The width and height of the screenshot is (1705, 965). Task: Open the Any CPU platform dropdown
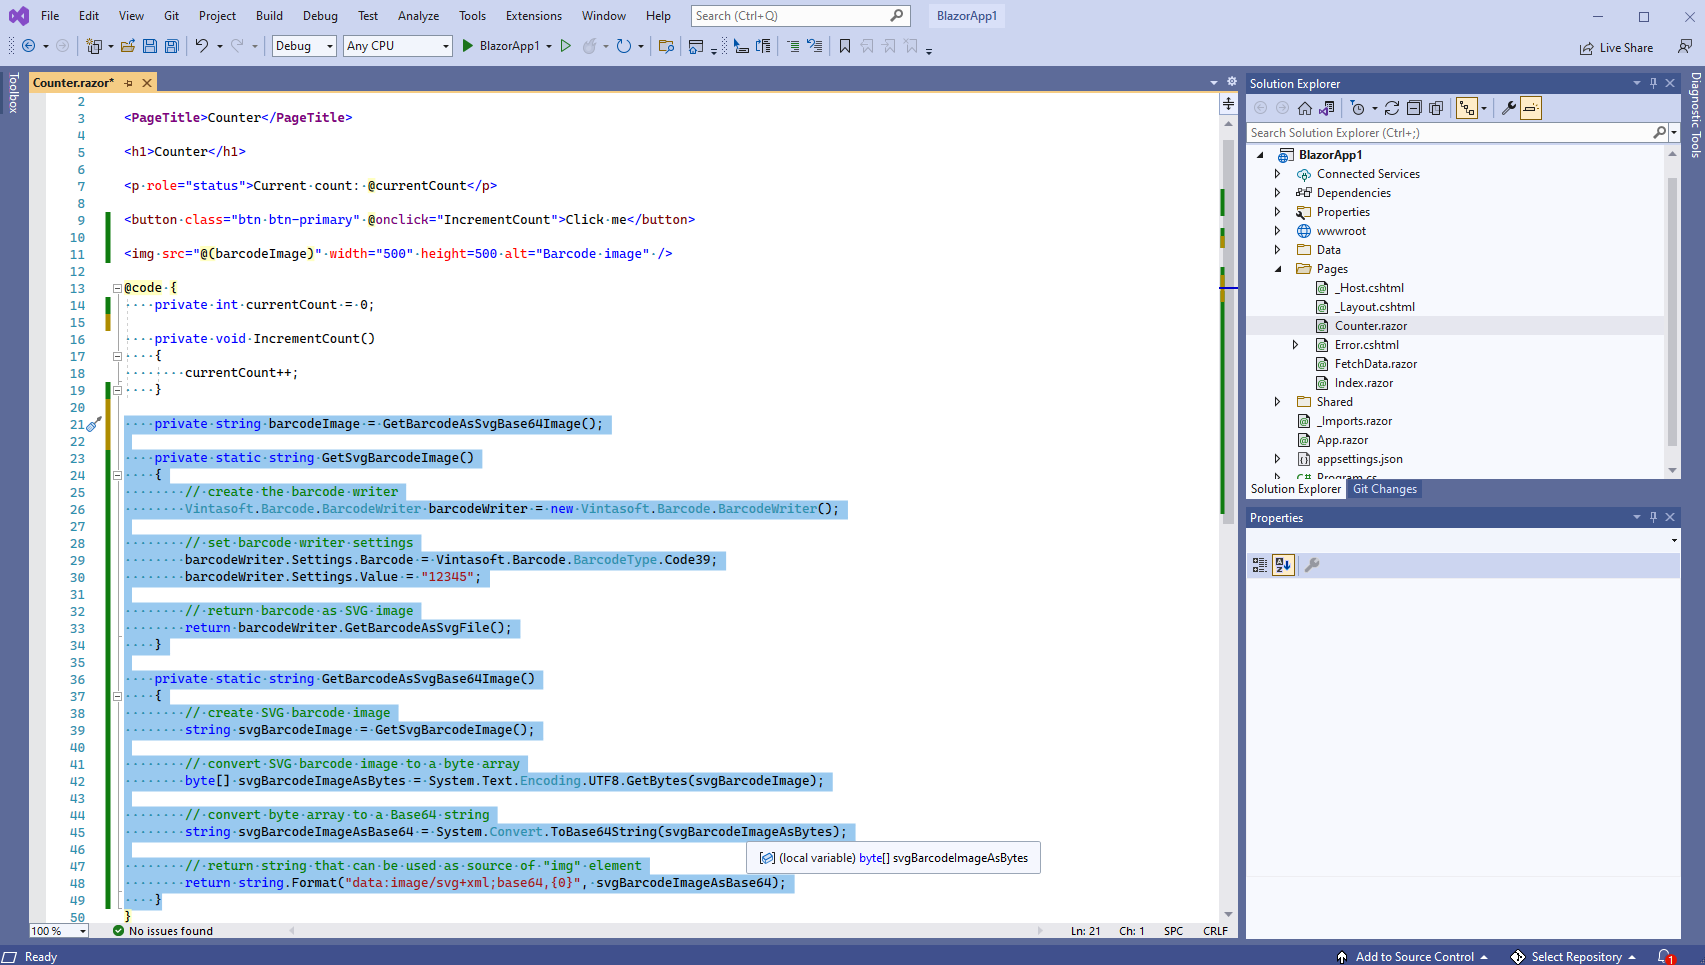click(398, 46)
